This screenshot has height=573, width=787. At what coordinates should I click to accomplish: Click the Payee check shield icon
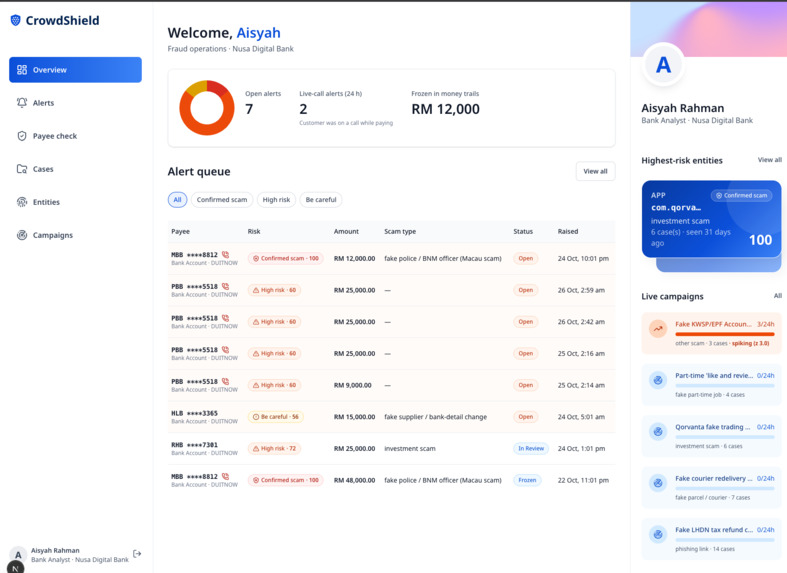[x=22, y=135]
